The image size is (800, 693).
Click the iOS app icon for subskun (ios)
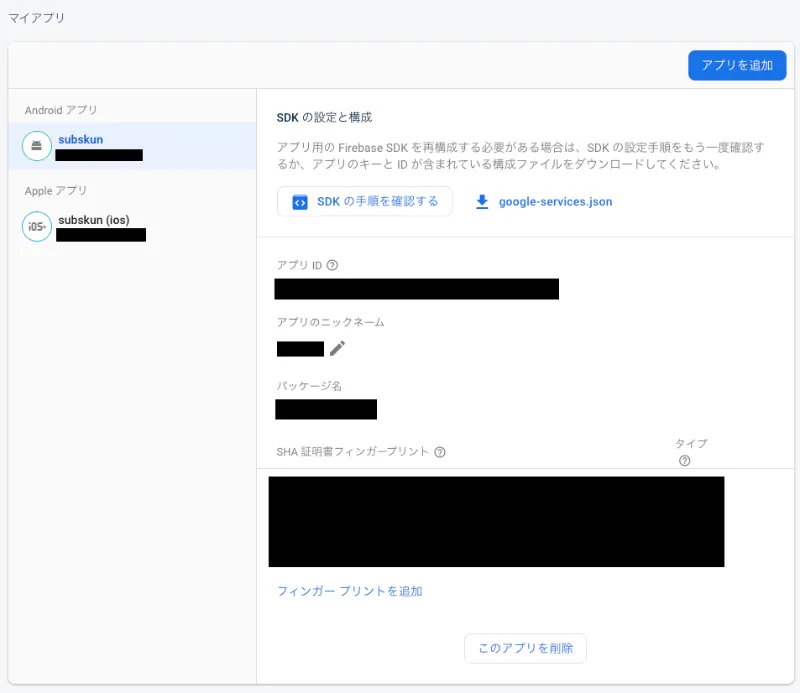point(36,226)
